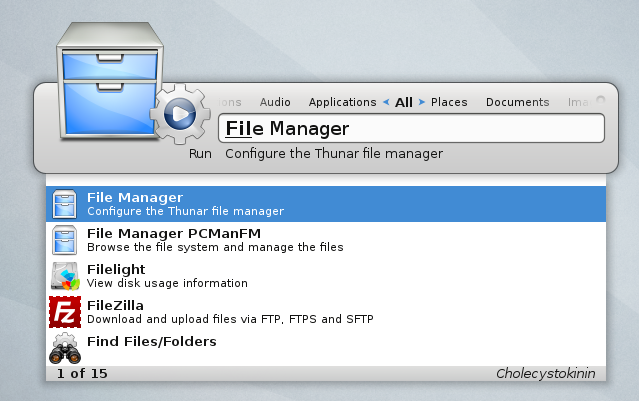This screenshot has height=401, width=639.
Task: Click the red FileZilla icon
Action: 64,312
